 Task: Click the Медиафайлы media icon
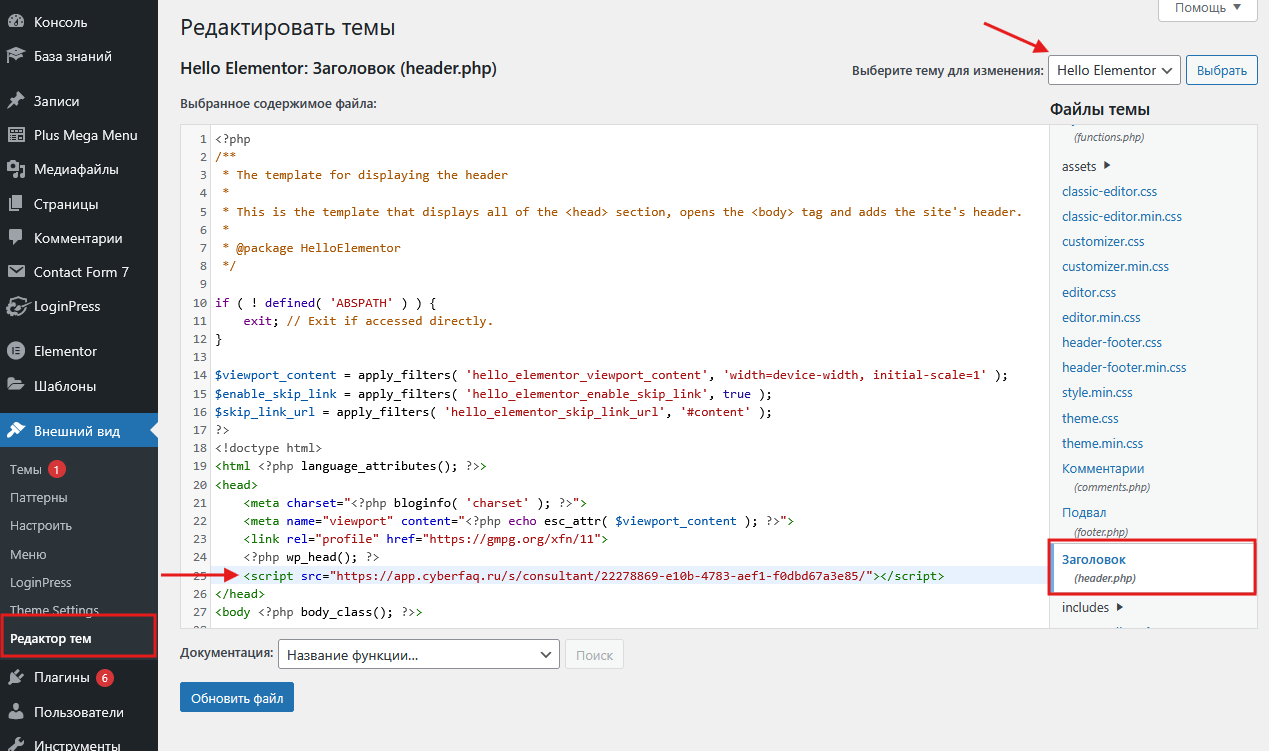[15, 169]
